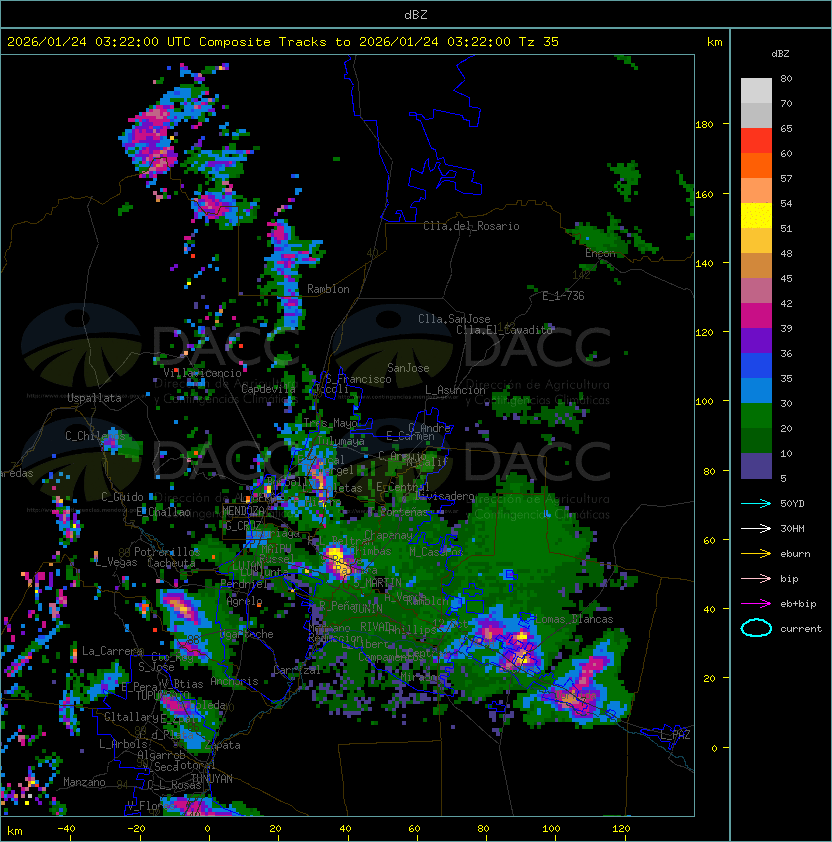Pick the magenta swatch above 39
This screenshot has width=832, height=842.
click(756, 315)
